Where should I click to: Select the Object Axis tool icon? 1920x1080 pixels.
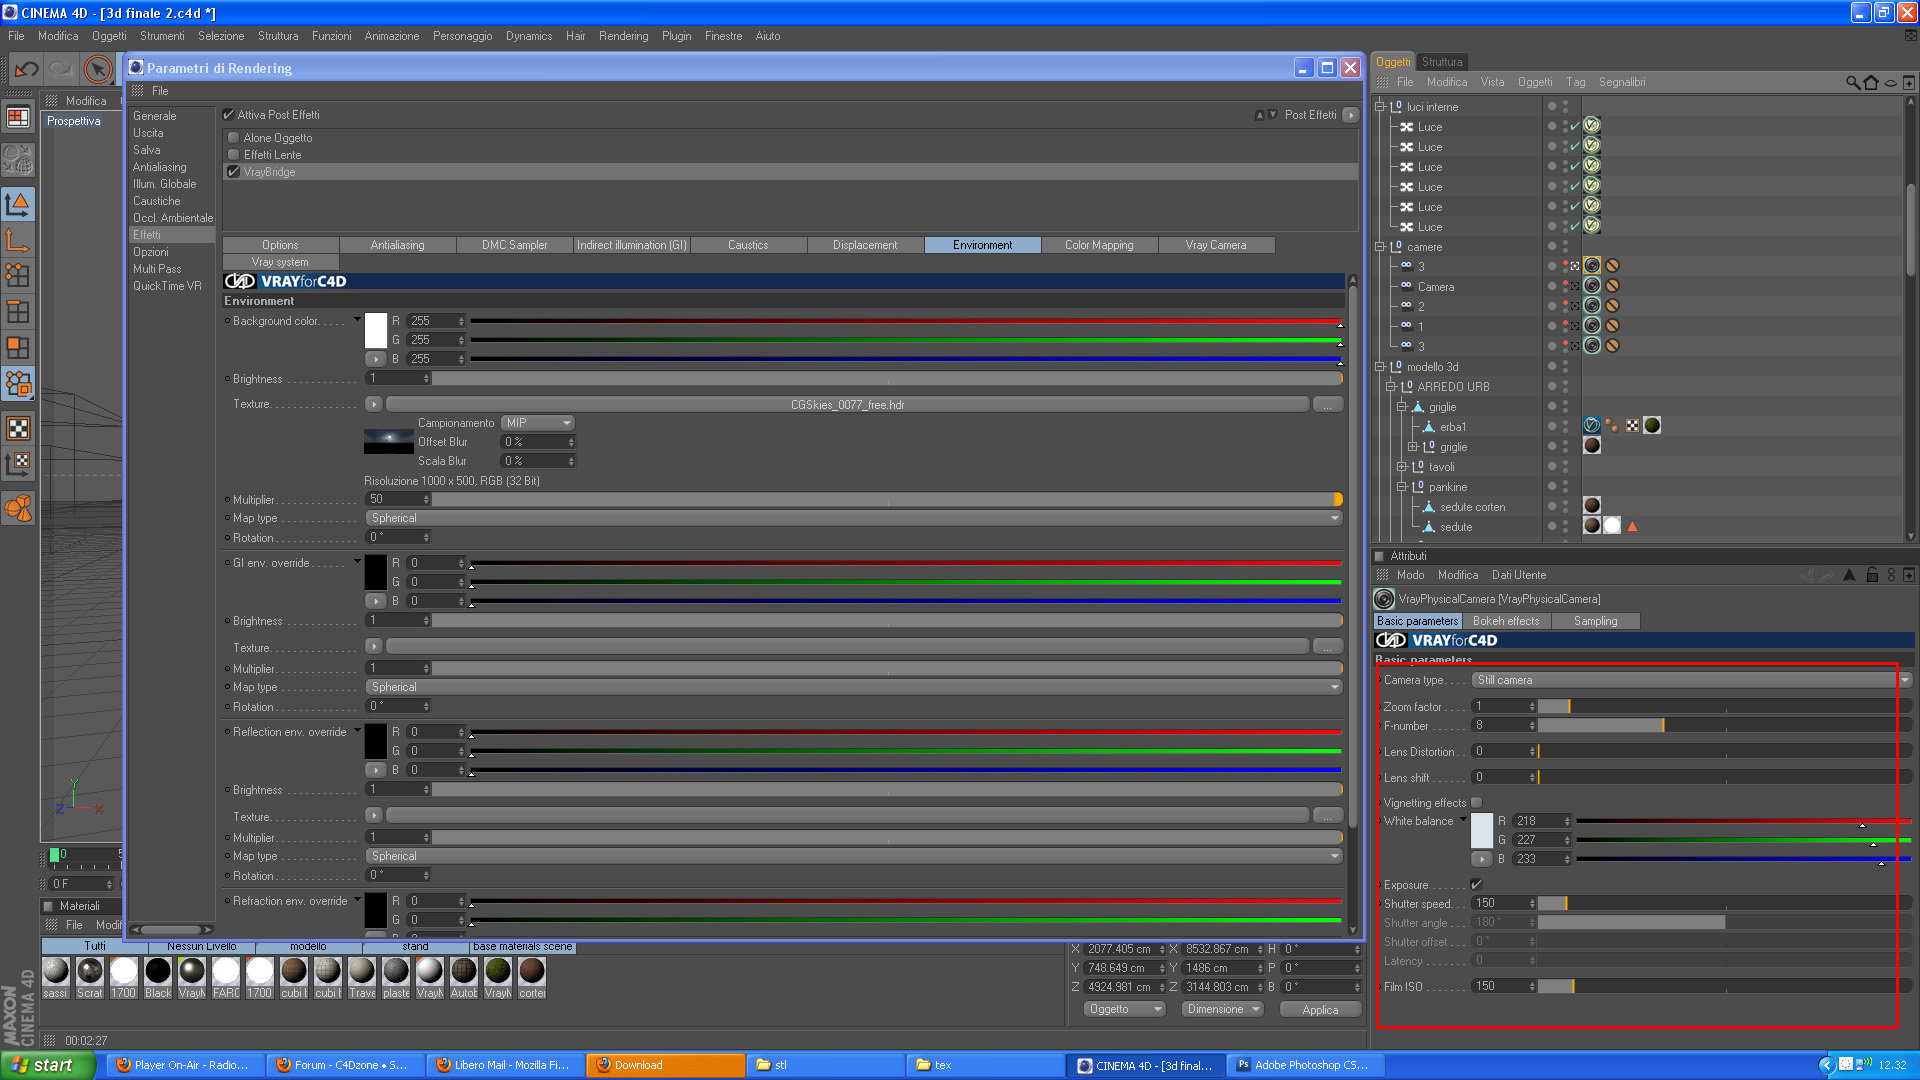pos(18,240)
